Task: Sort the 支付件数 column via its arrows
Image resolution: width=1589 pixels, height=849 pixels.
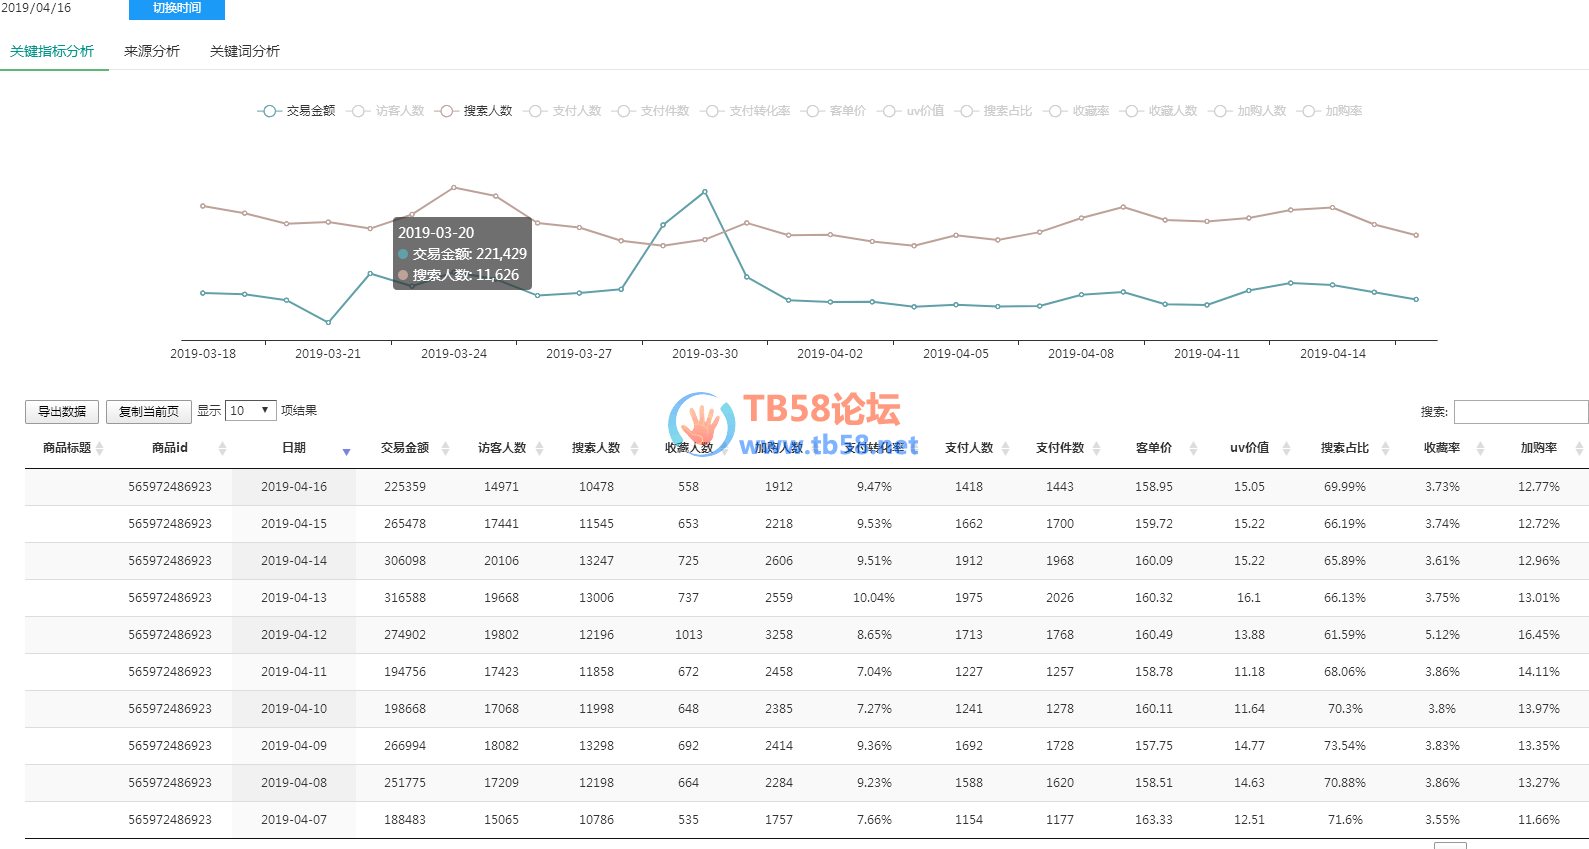Action: coord(1096,448)
